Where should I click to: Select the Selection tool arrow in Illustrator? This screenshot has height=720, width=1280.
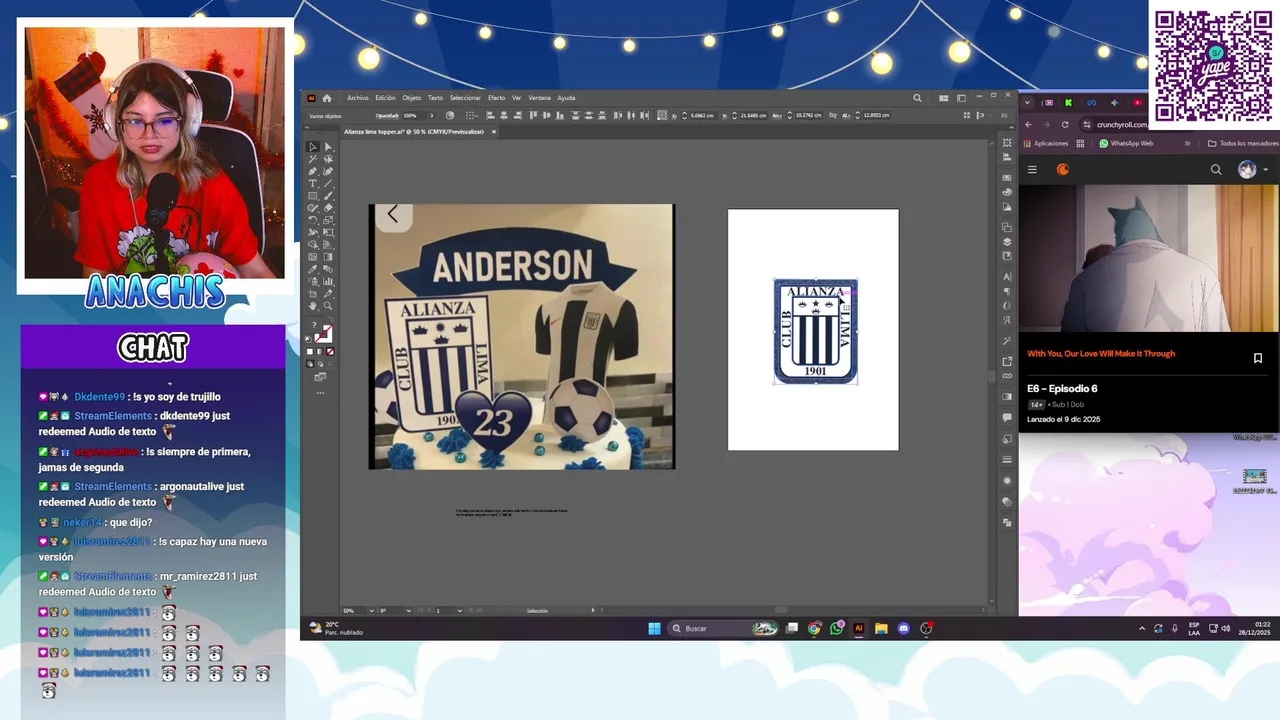coord(313,147)
